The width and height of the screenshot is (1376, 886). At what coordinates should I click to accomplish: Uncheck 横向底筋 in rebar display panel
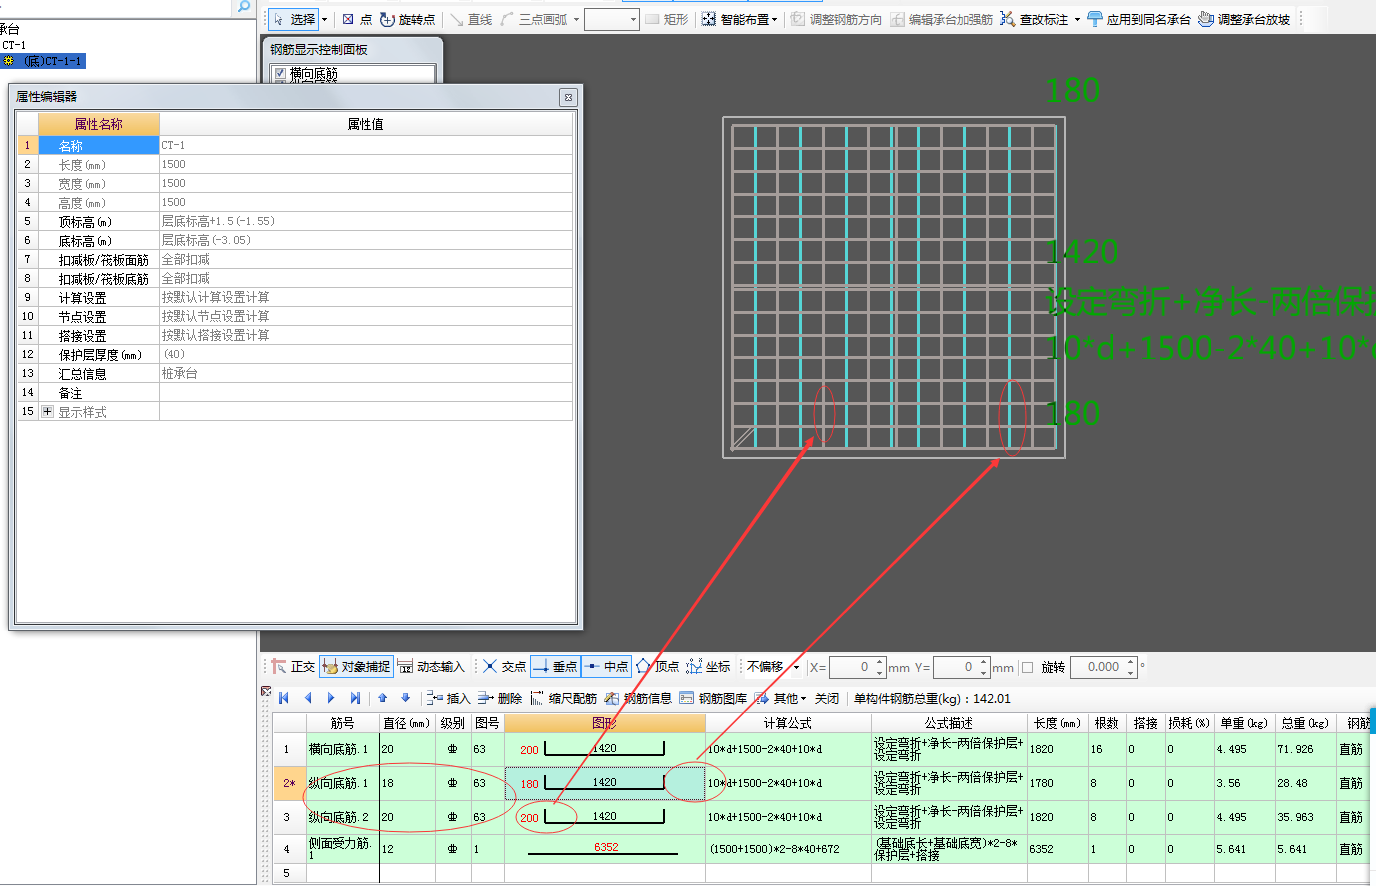click(x=280, y=74)
